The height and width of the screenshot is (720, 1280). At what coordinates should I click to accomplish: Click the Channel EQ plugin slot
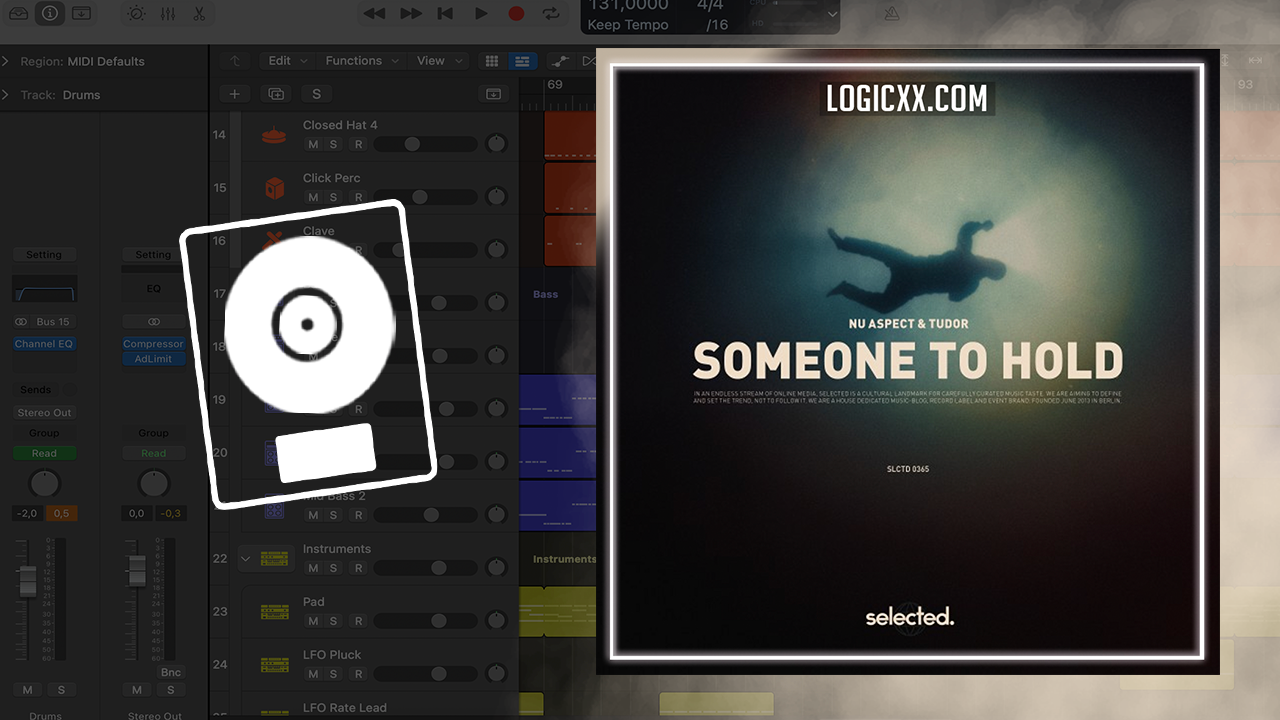pos(44,344)
